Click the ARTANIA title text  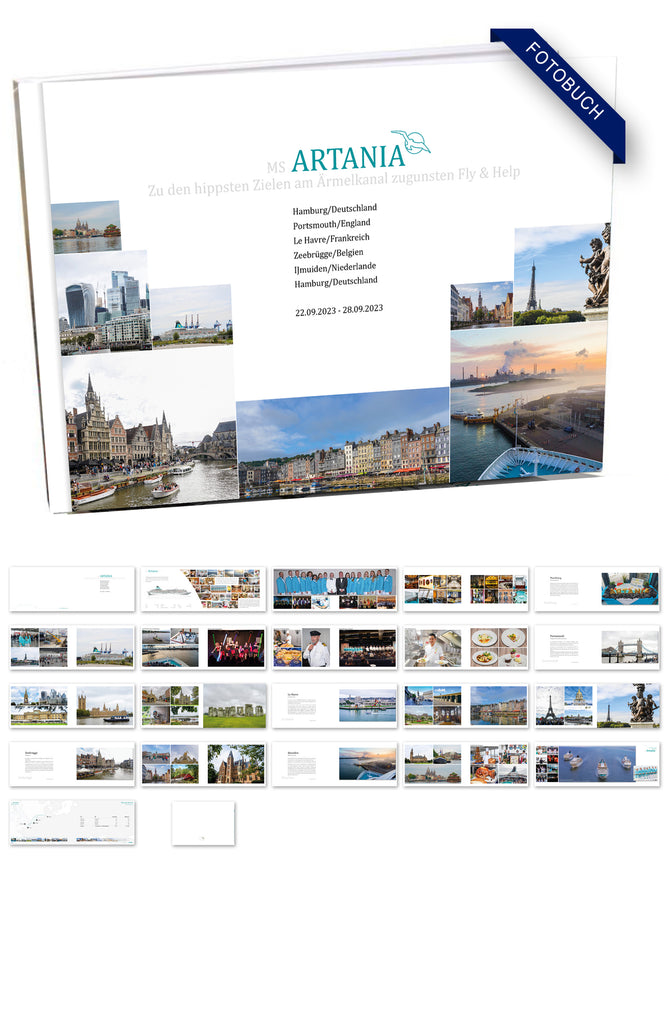click(347, 156)
